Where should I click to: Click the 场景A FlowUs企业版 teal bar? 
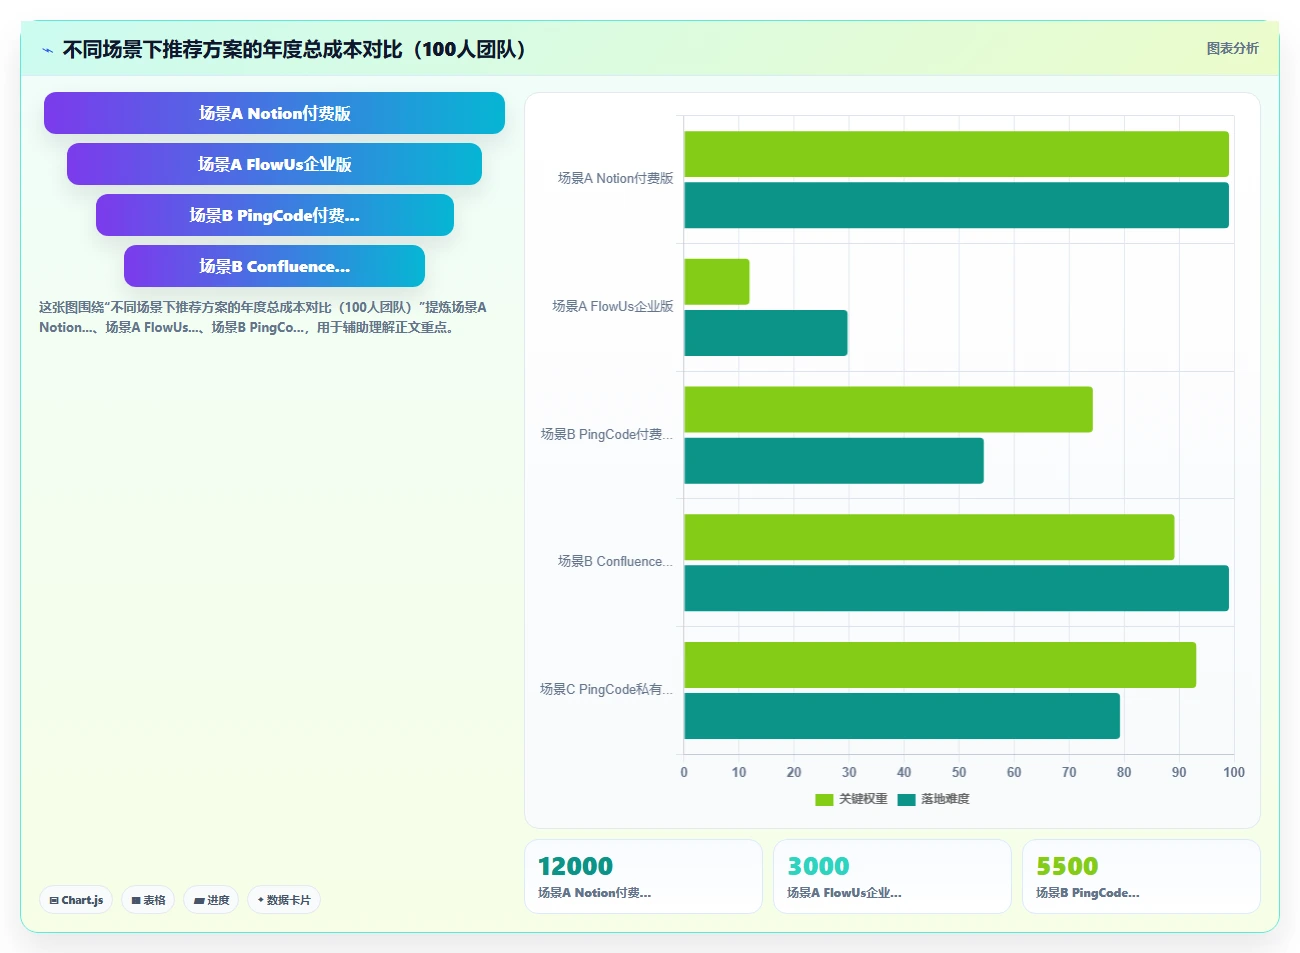coord(765,333)
